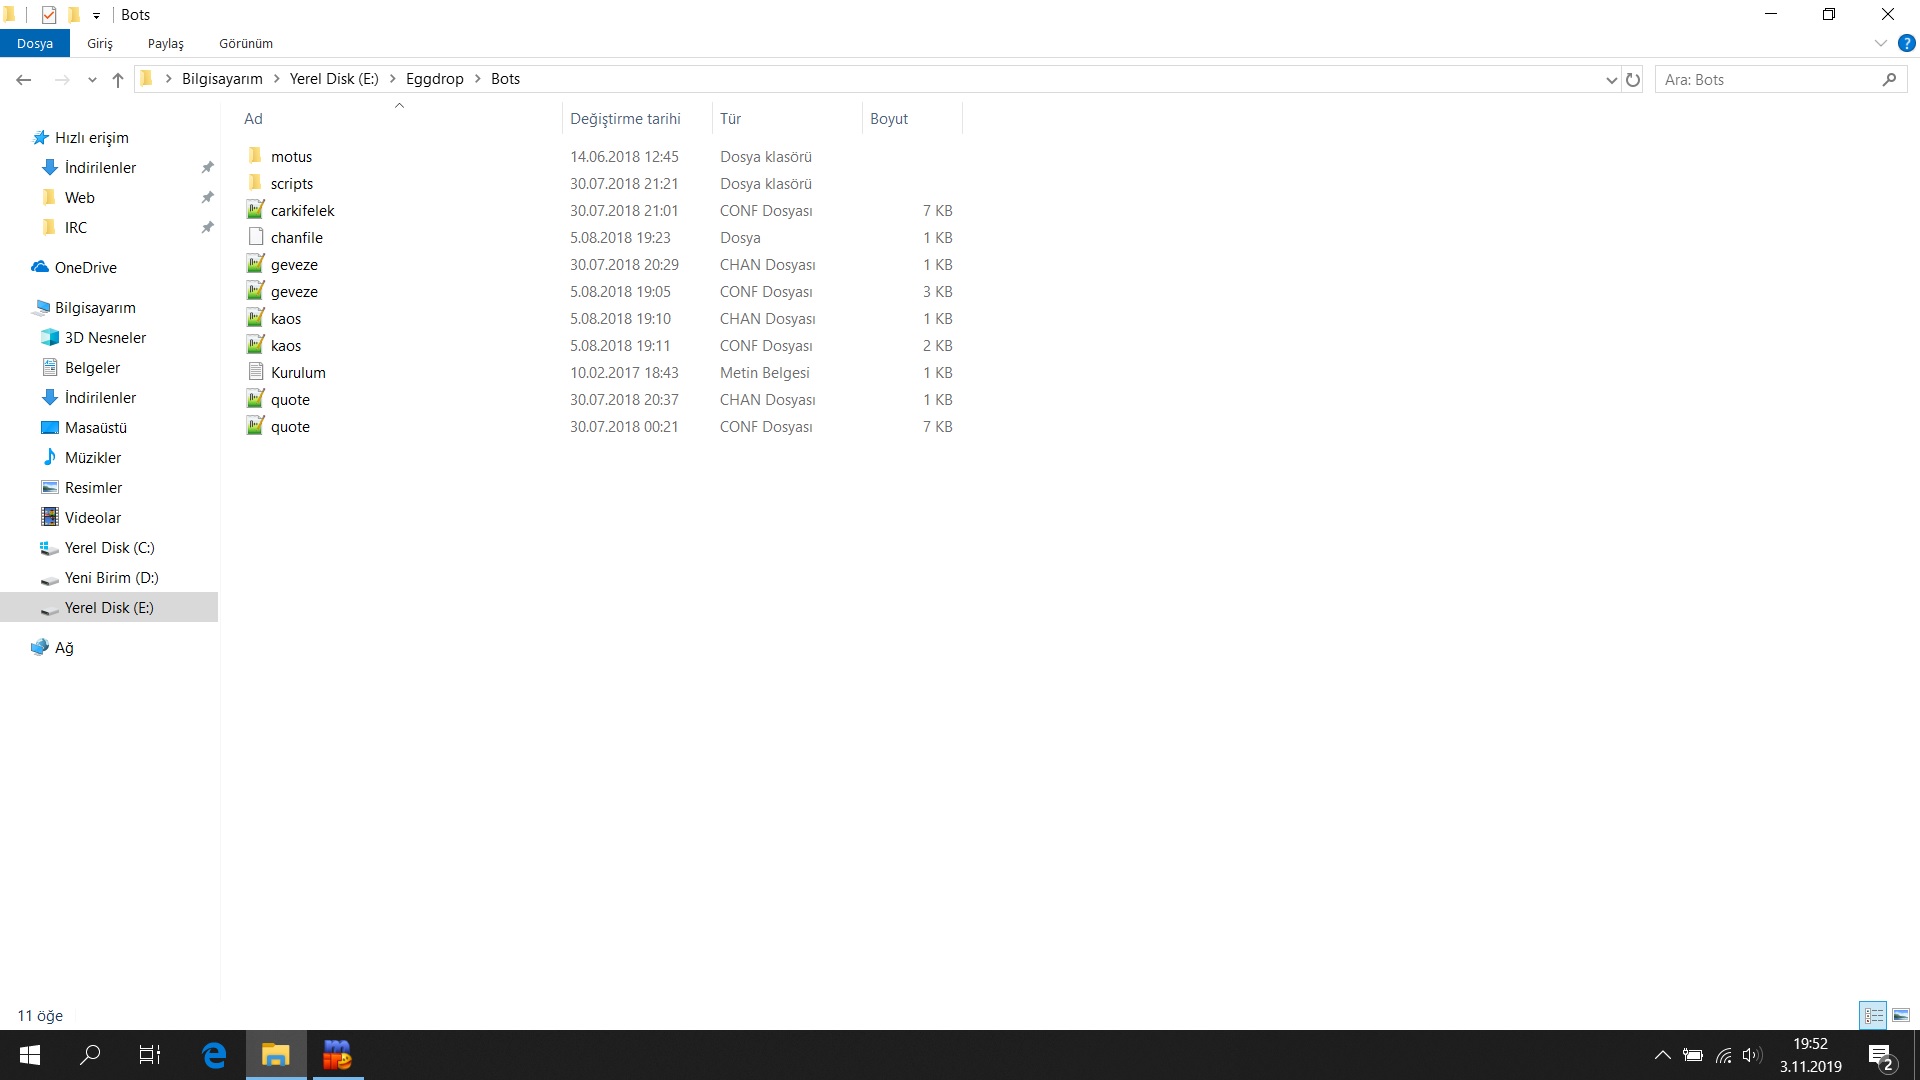
Task: Show hidden system tray icons
Action: (1662, 1055)
